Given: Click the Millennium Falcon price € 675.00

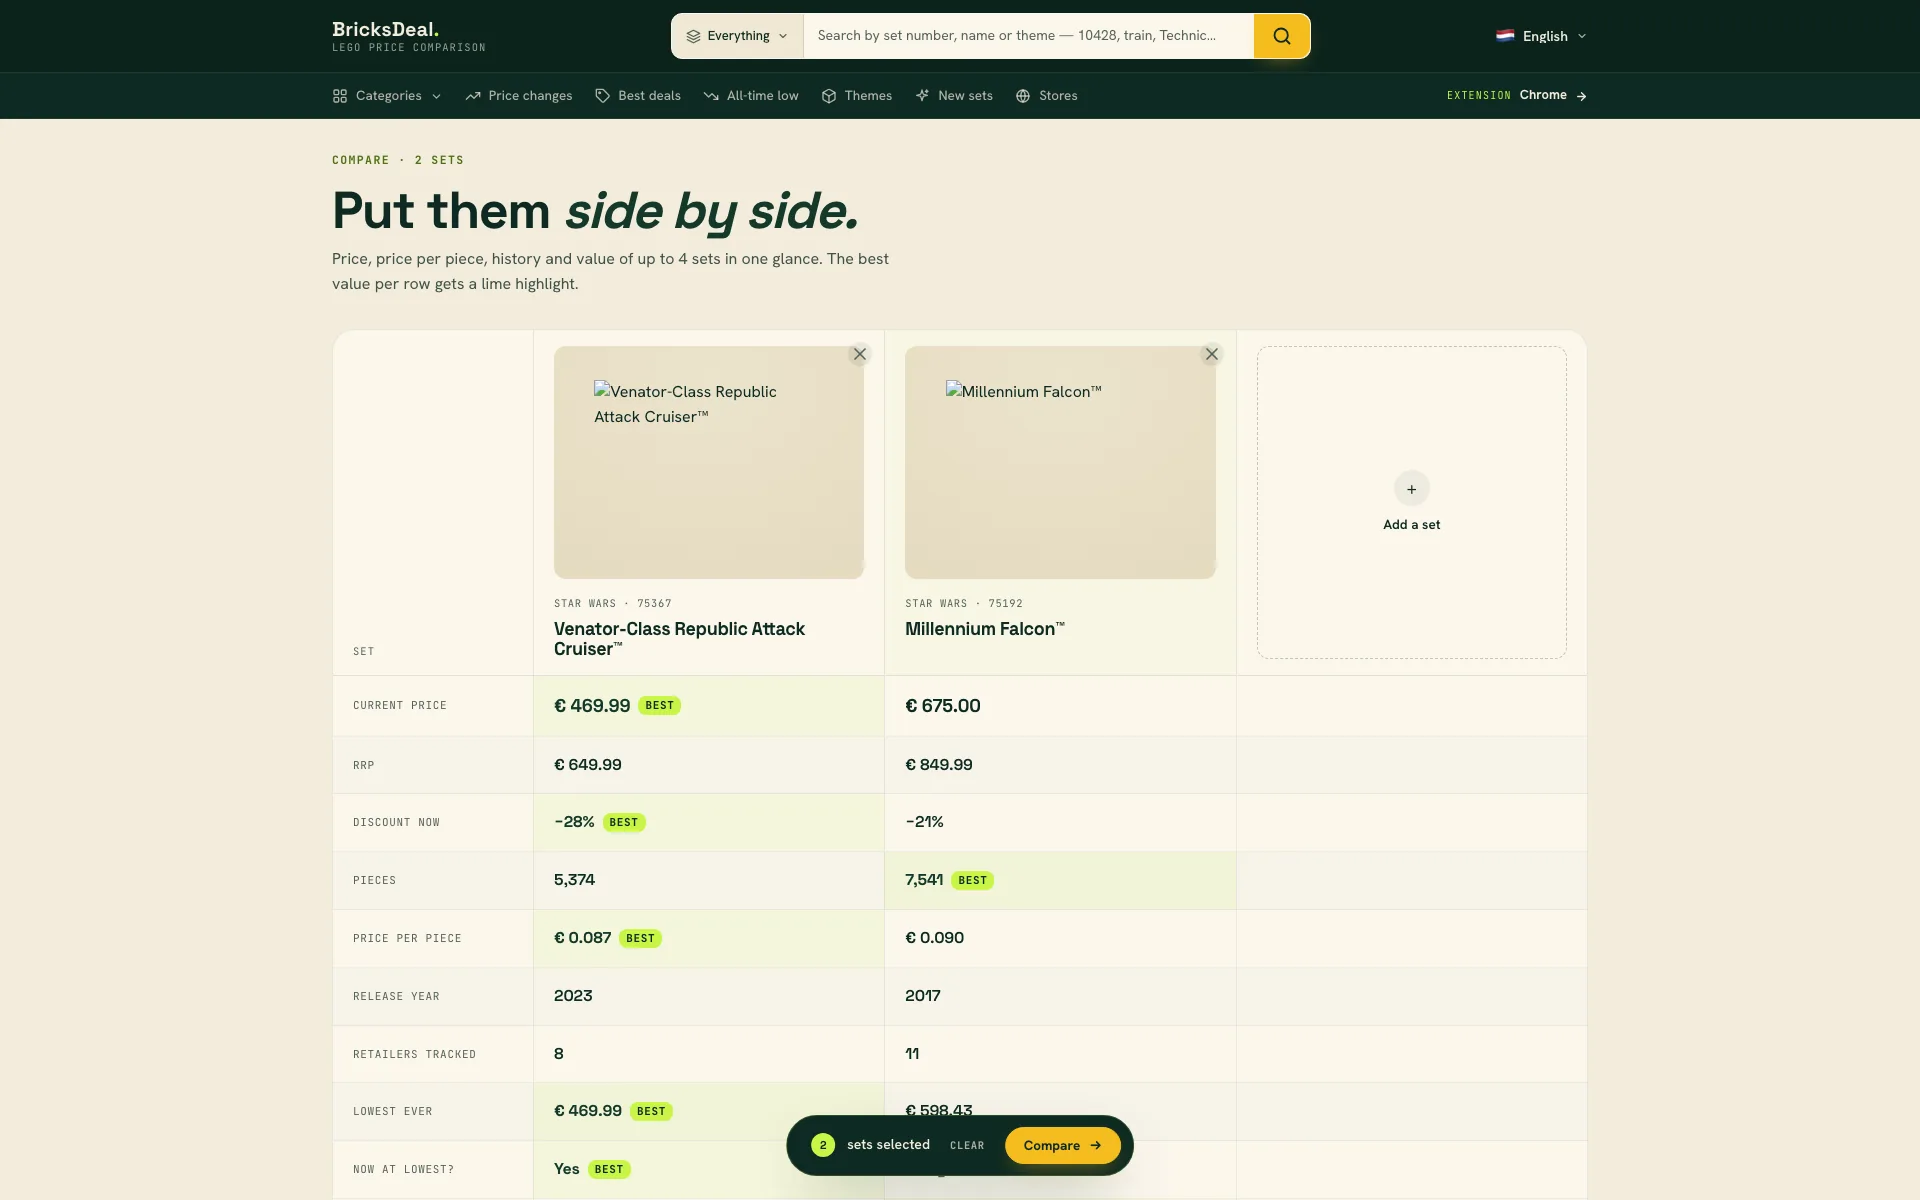Looking at the screenshot, I should pos(943,706).
